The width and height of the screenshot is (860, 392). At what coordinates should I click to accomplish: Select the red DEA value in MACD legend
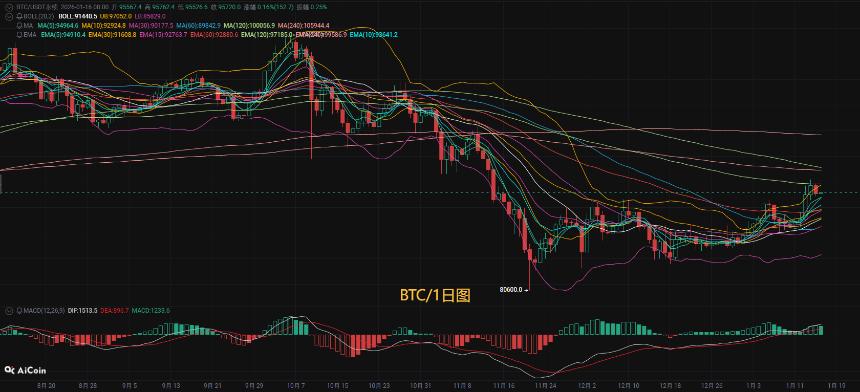pyautogui.click(x=114, y=310)
